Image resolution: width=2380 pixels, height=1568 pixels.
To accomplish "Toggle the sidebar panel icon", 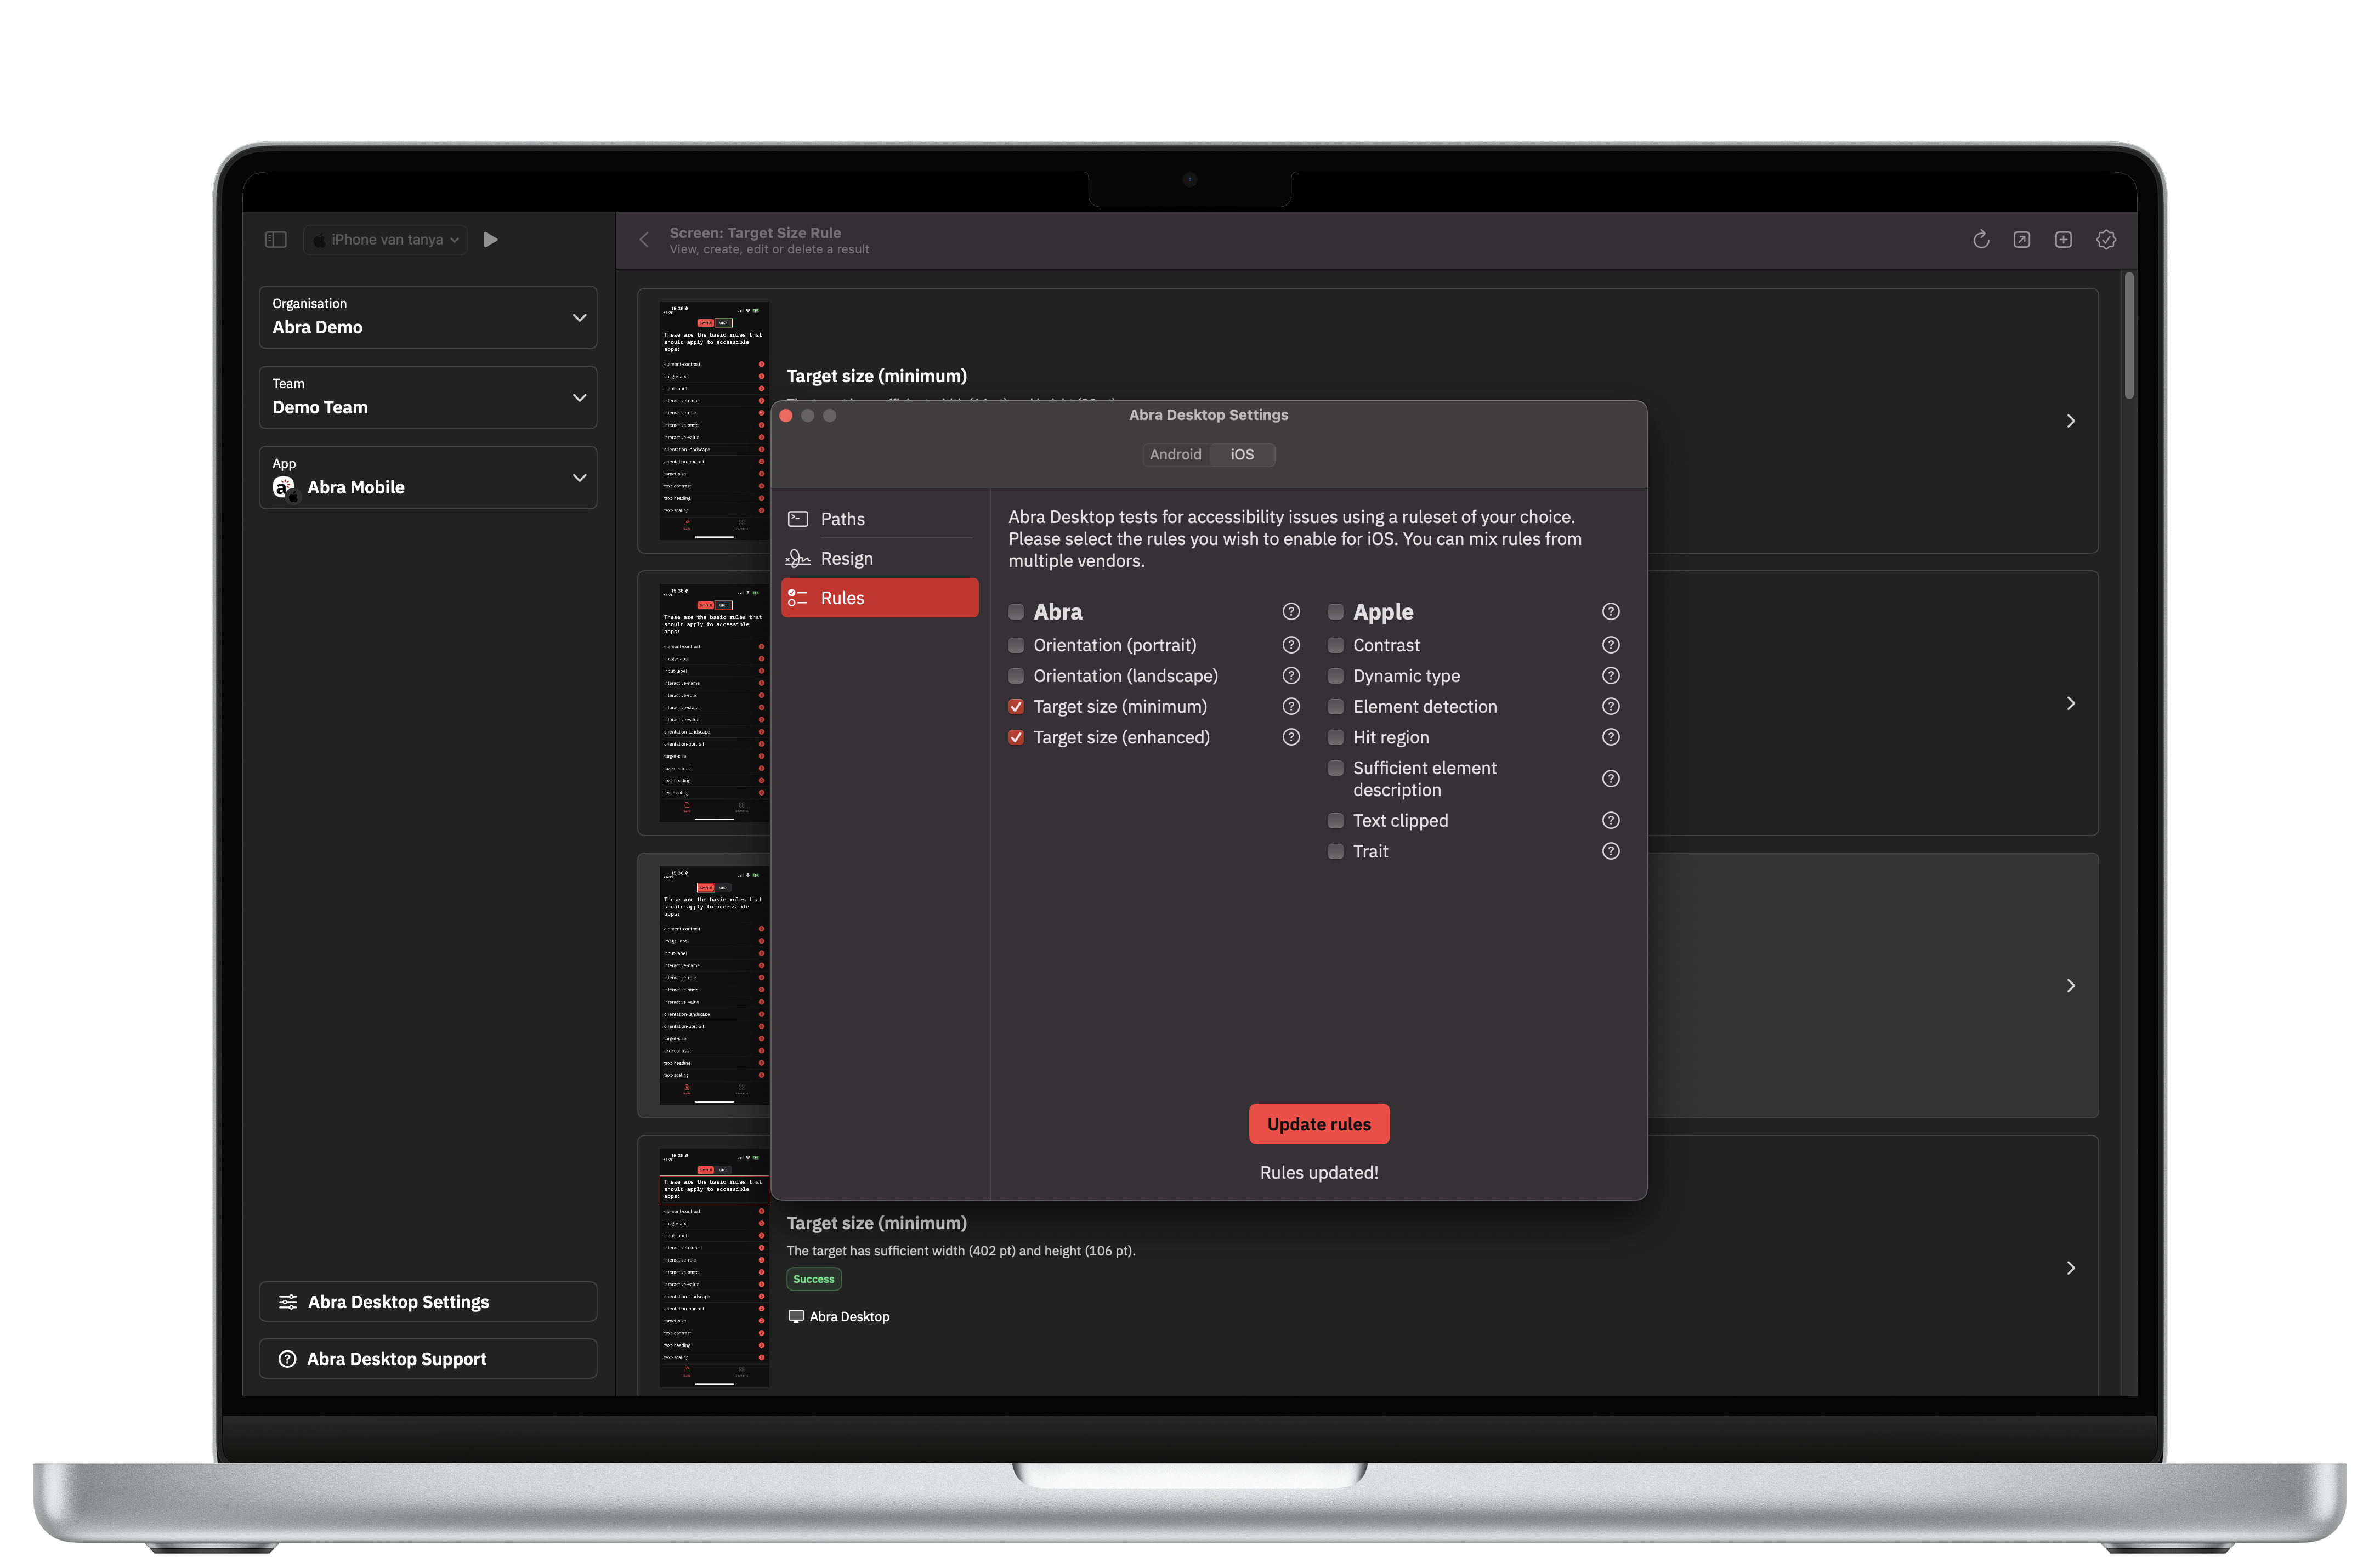I will pyautogui.click(x=276, y=239).
